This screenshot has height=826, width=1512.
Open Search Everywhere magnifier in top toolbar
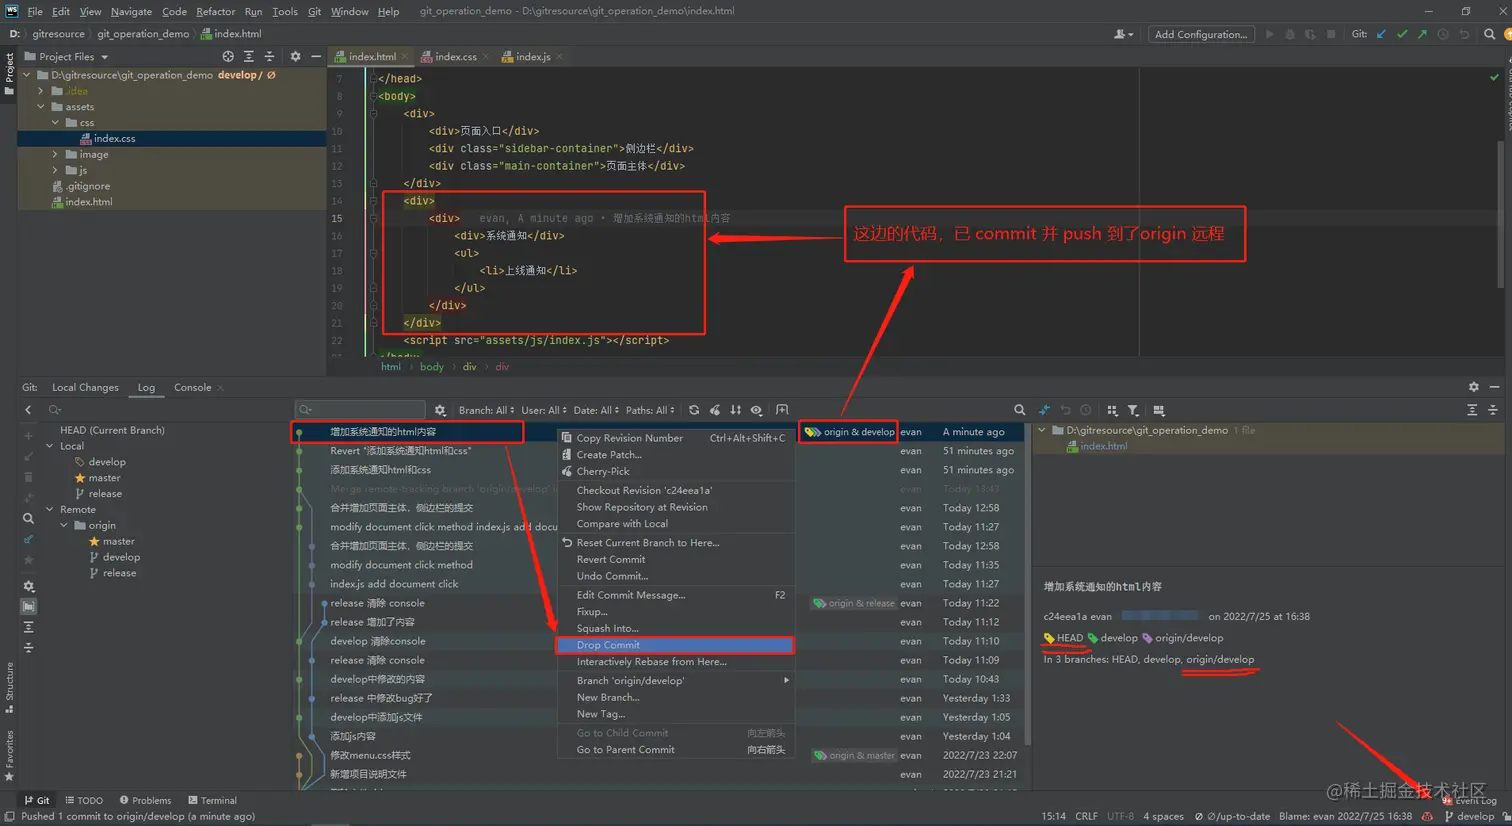point(1489,34)
